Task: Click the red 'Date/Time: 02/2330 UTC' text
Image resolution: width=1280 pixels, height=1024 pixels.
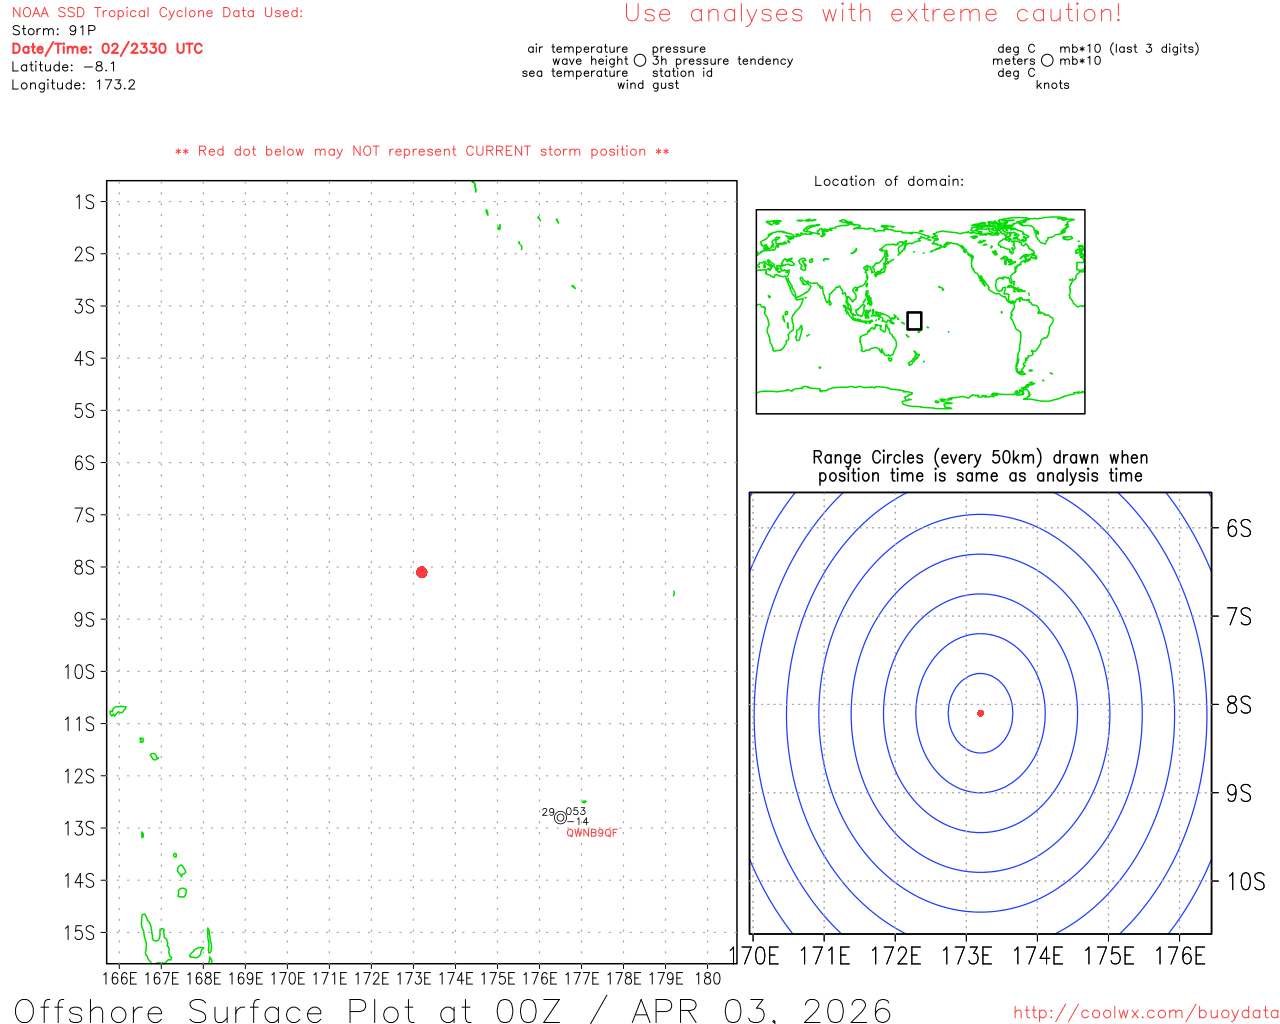Action: 107,49
